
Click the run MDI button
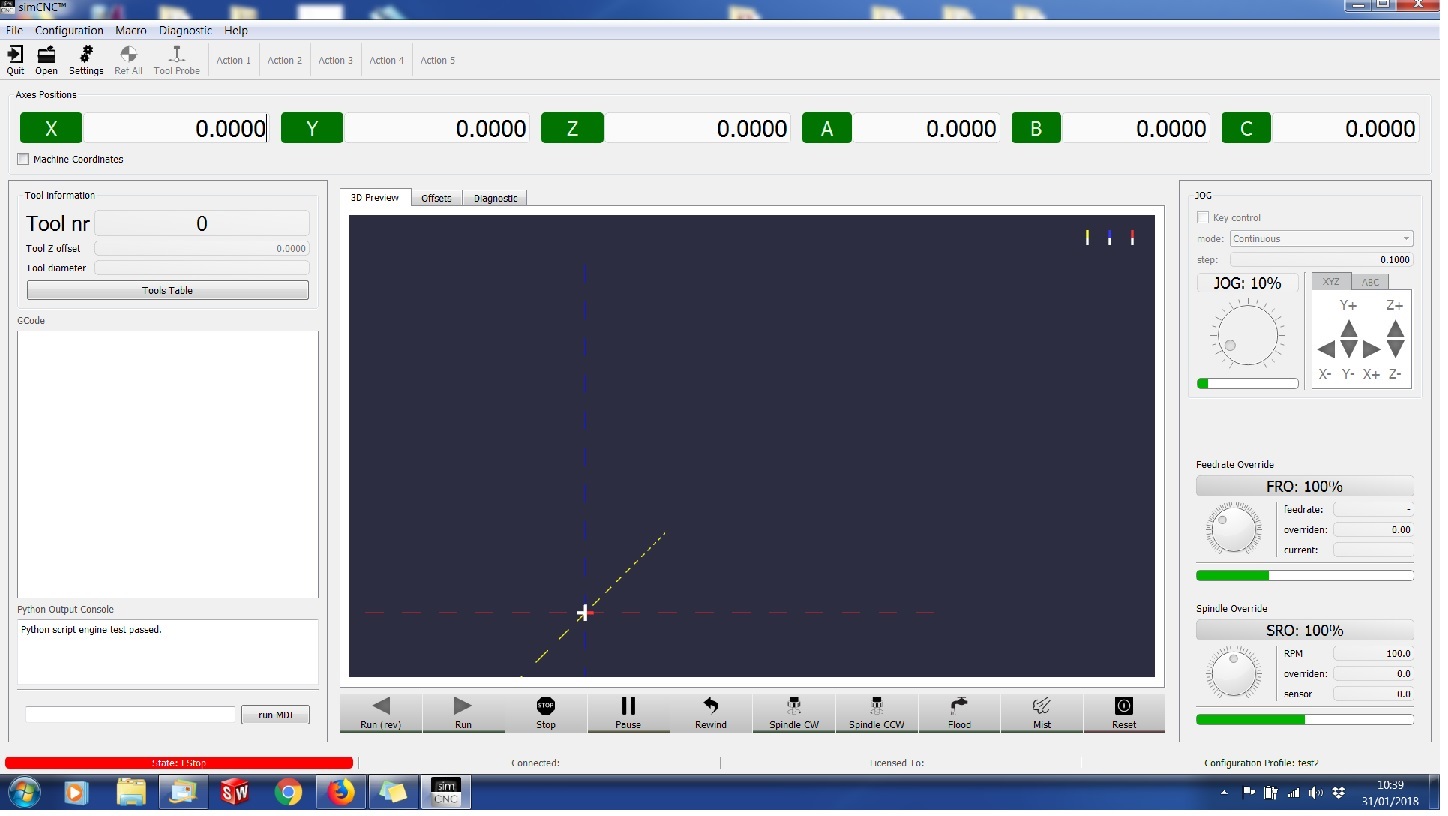point(275,714)
